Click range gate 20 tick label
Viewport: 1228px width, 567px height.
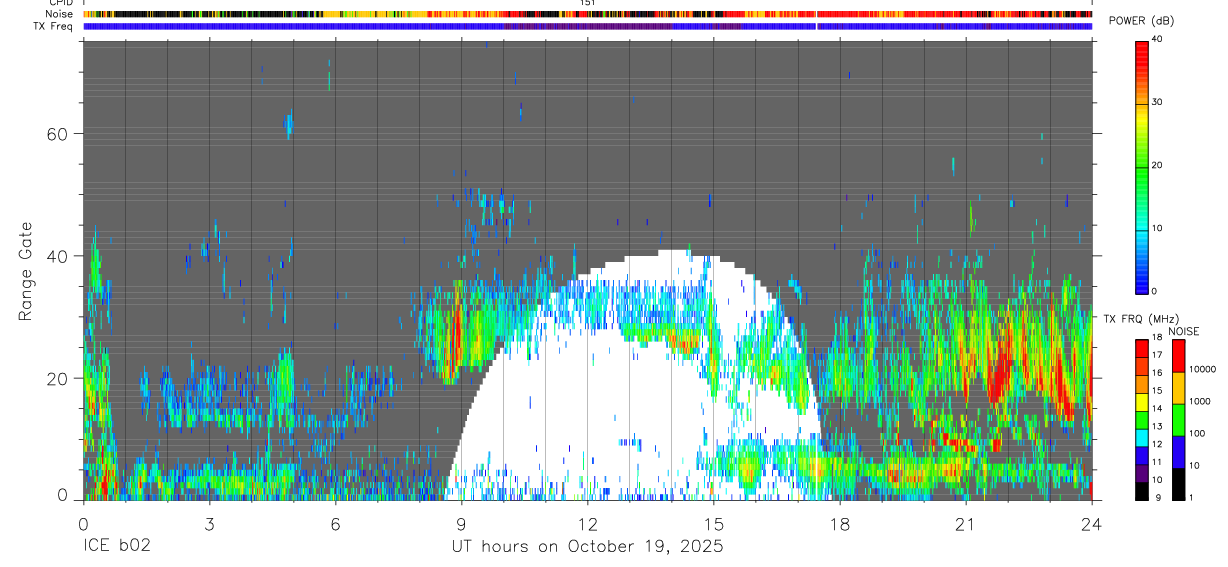[56, 378]
